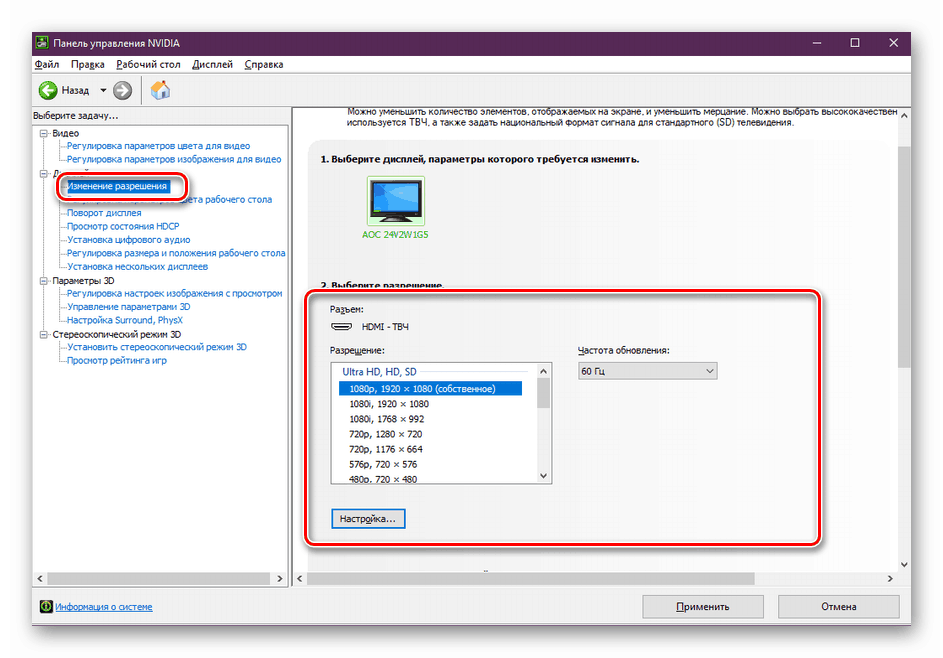Click the HDMI connector icon
This screenshot has width=943, height=658.
click(342, 327)
